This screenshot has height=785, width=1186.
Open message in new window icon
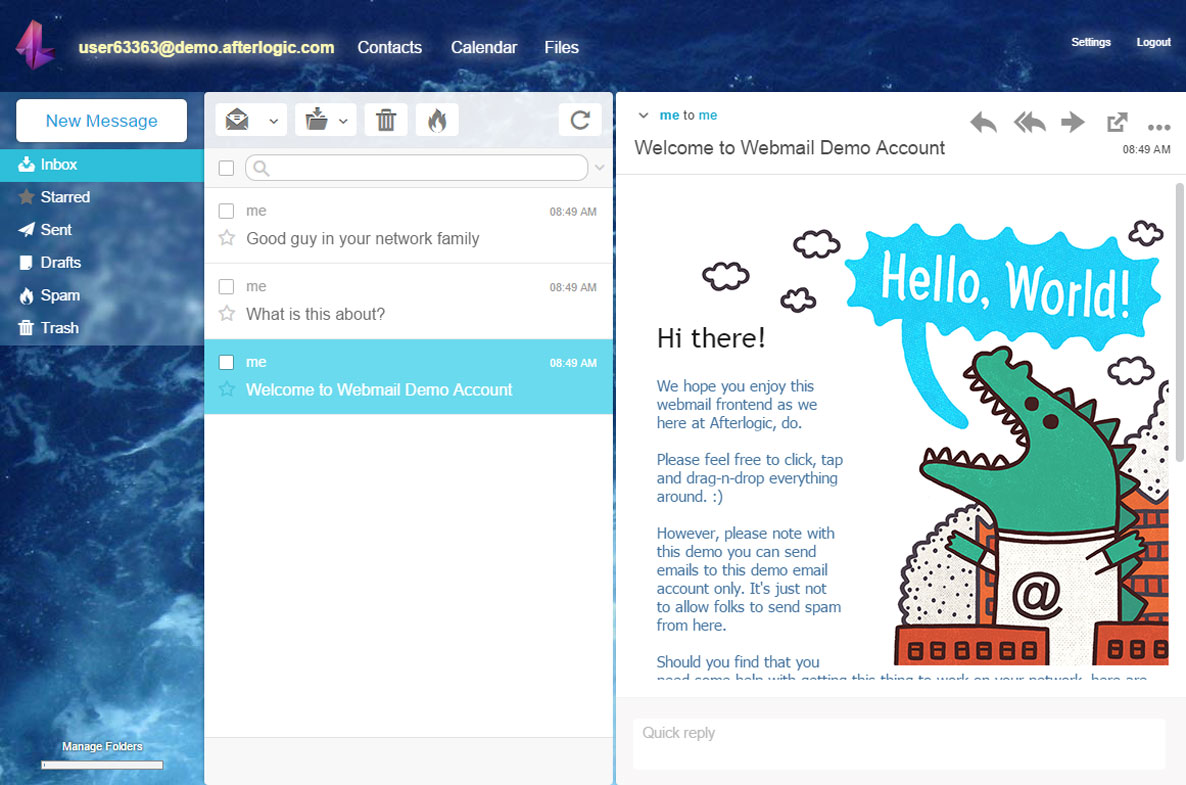[x=1117, y=123]
